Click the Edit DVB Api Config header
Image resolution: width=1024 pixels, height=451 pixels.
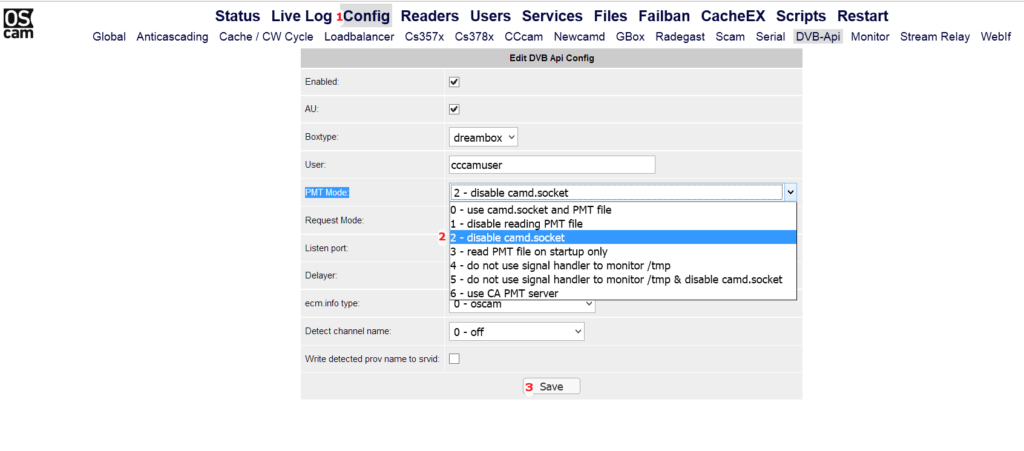point(551,58)
